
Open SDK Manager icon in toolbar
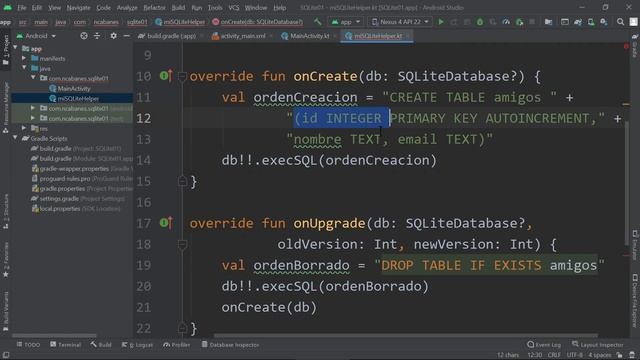coord(604,22)
